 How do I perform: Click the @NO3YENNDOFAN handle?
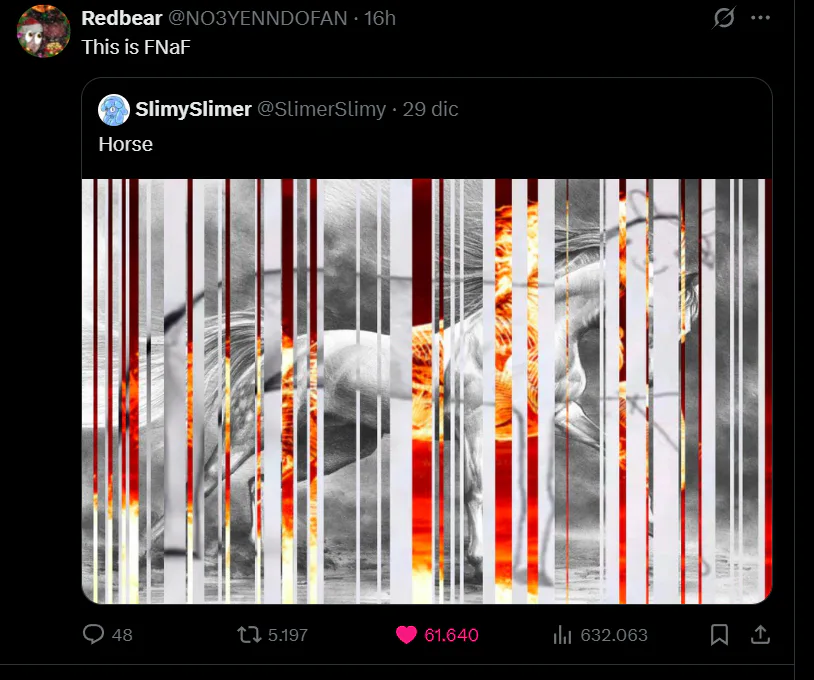258,18
